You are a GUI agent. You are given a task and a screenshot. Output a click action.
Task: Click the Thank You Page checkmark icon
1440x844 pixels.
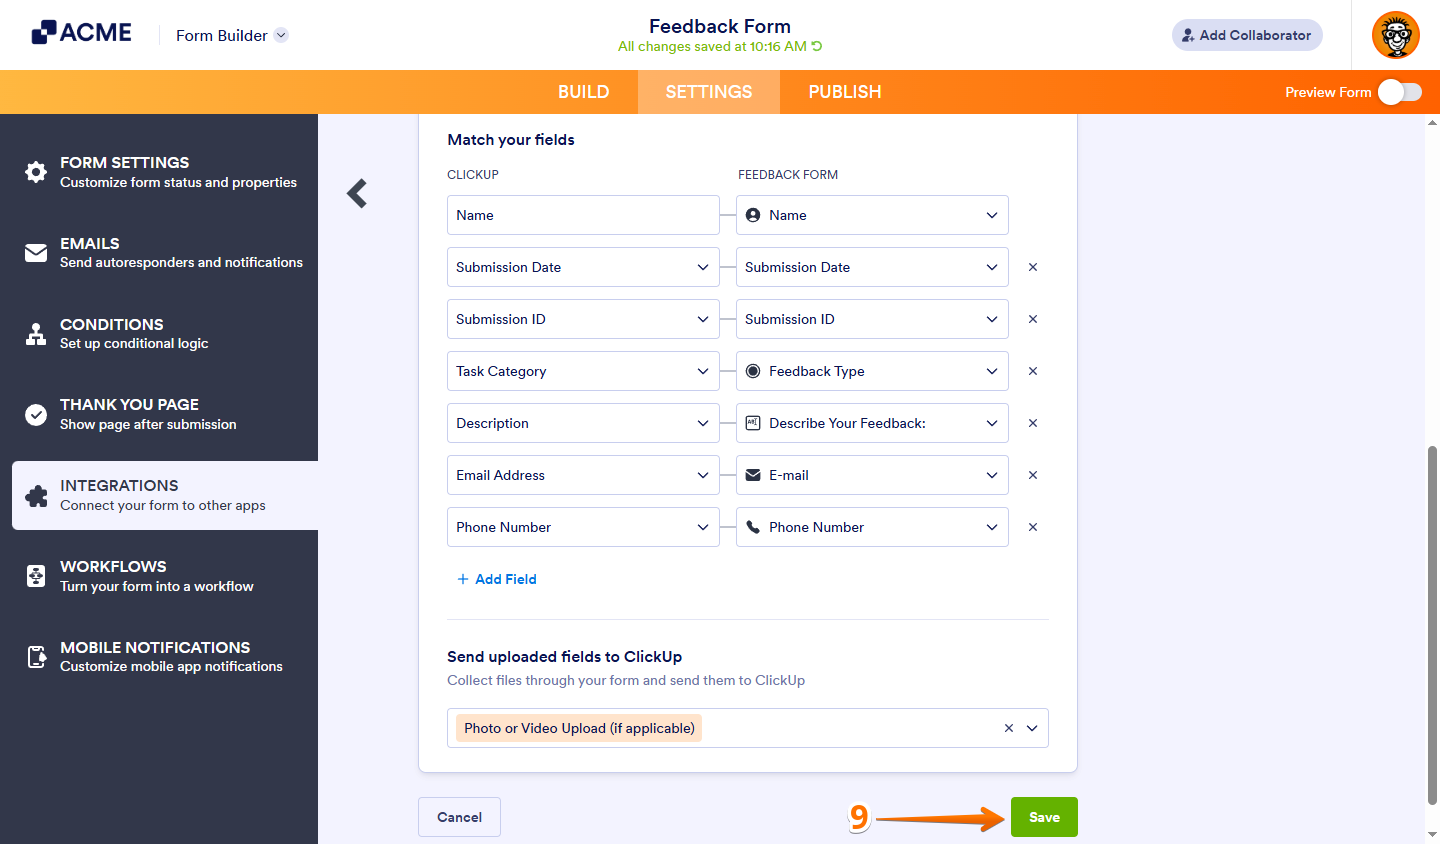coord(35,413)
